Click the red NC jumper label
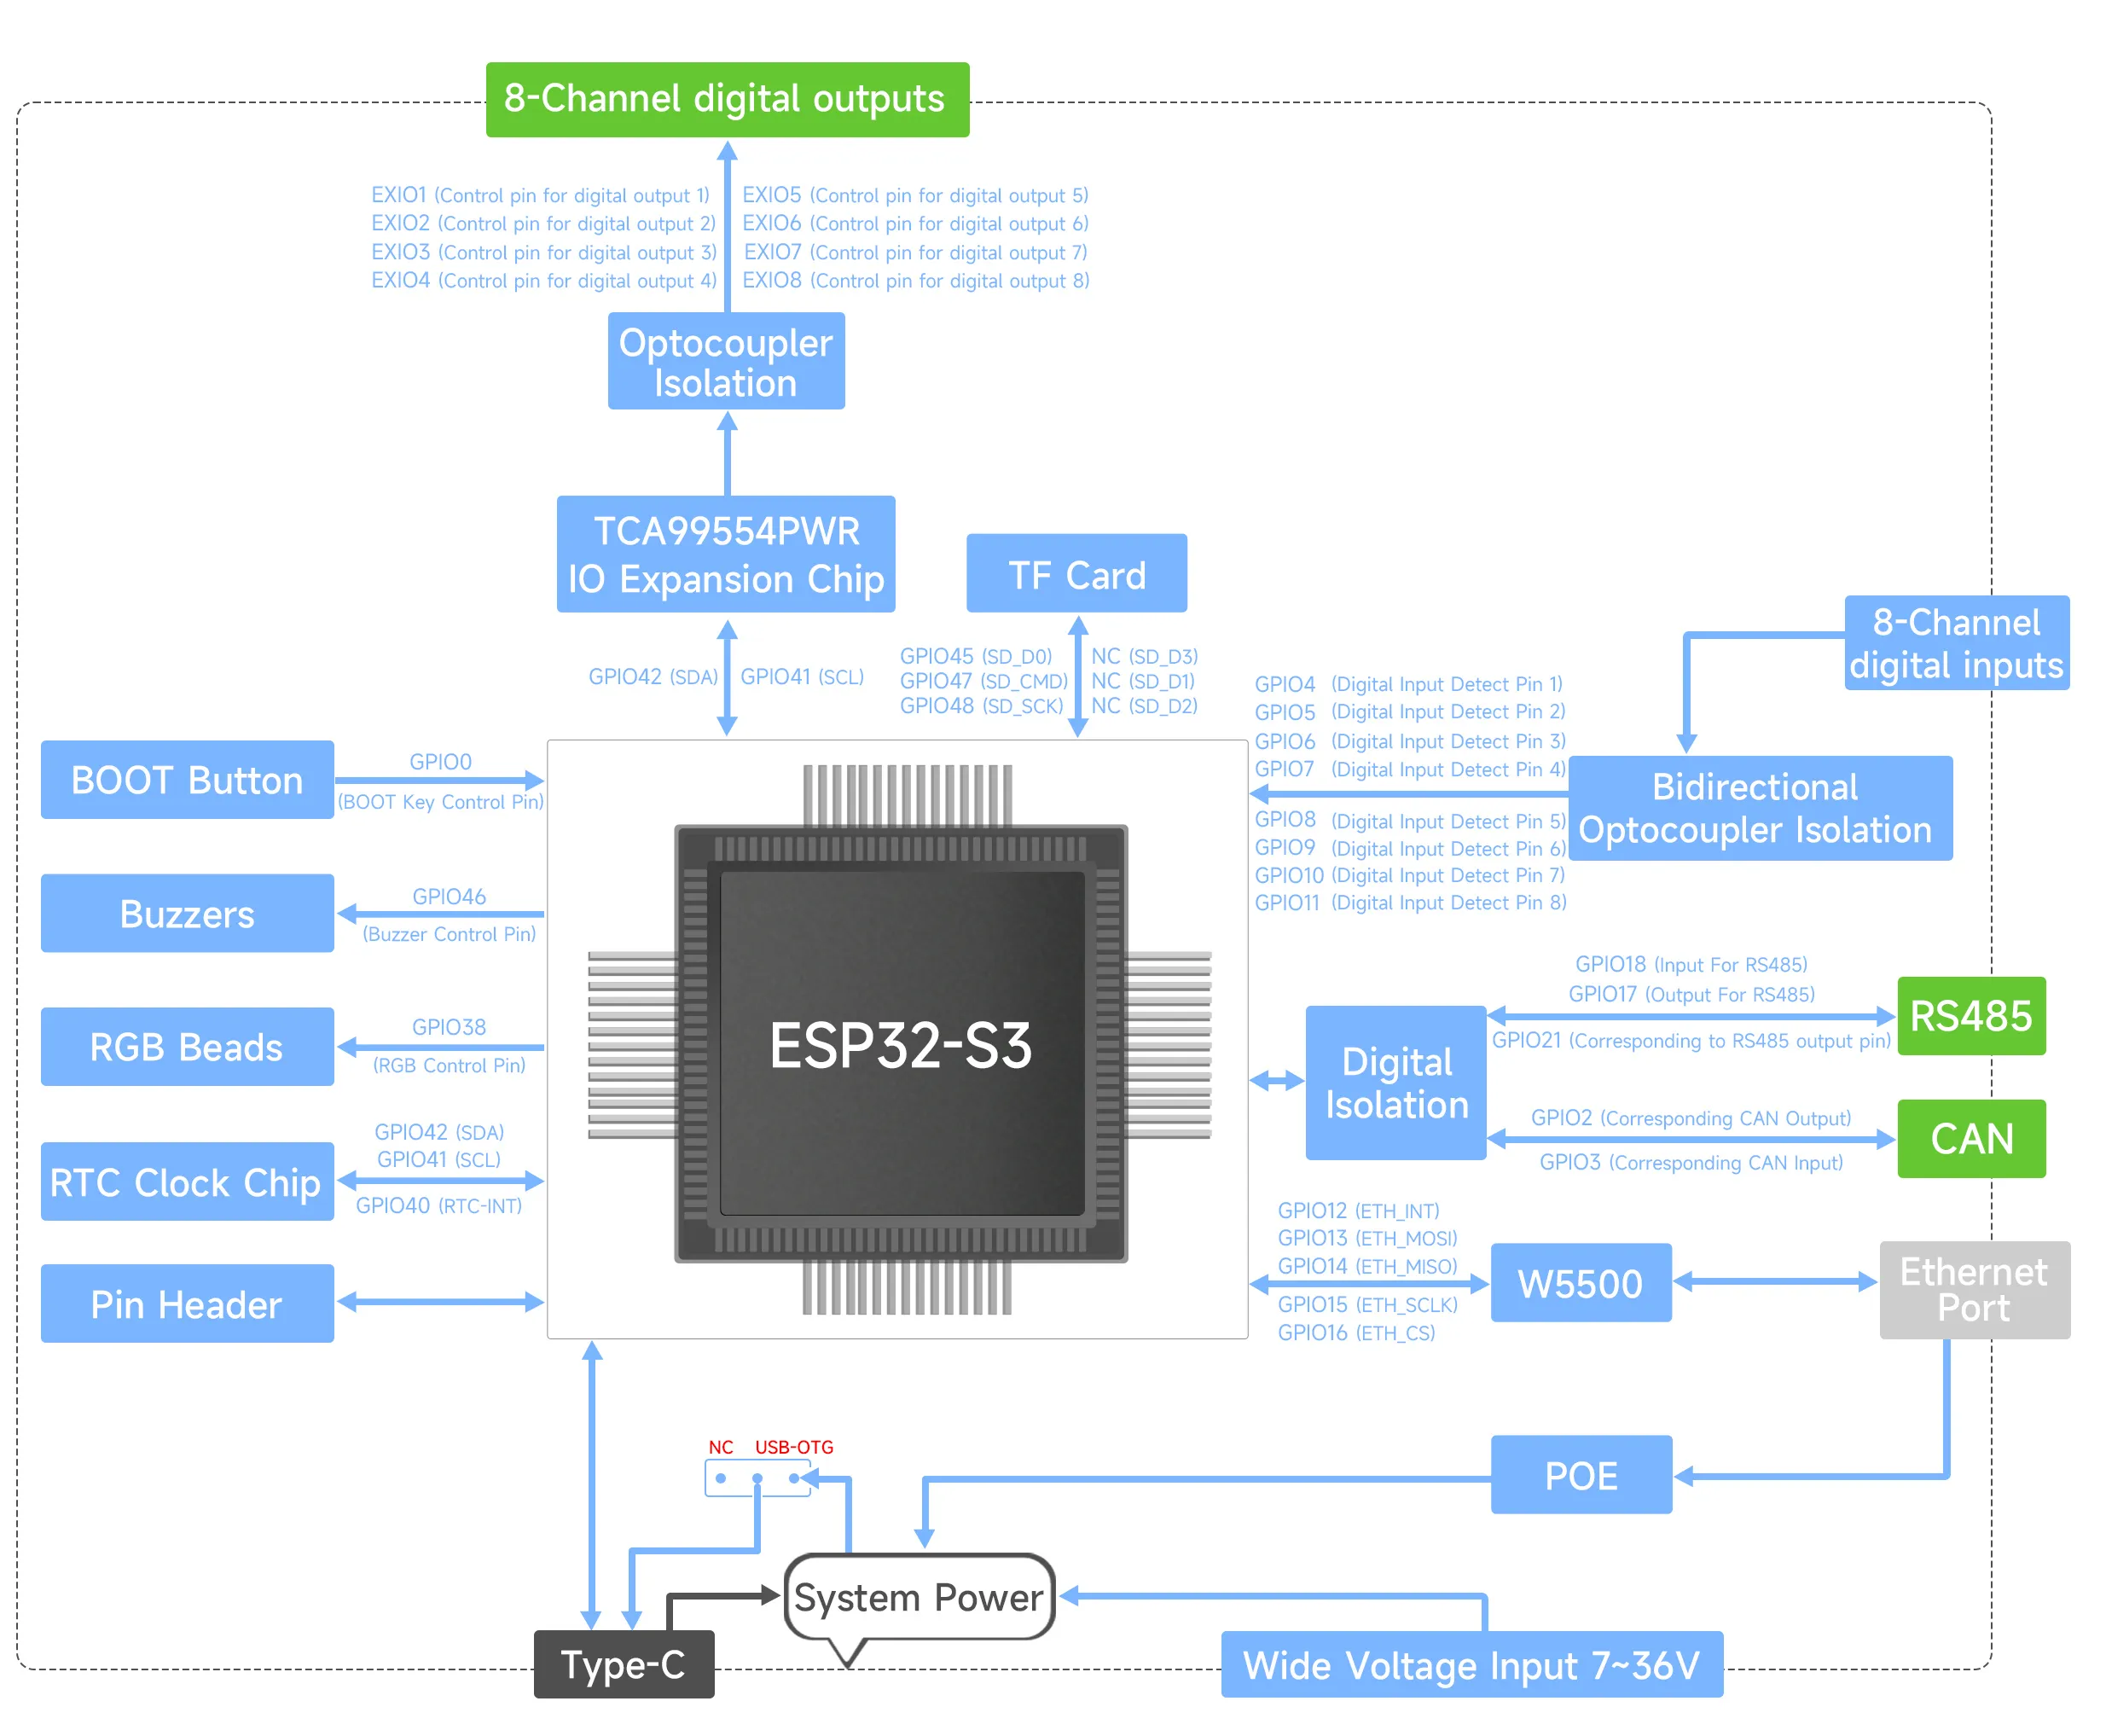The height and width of the screenshot is (1736, 2106). point(721,1447)
